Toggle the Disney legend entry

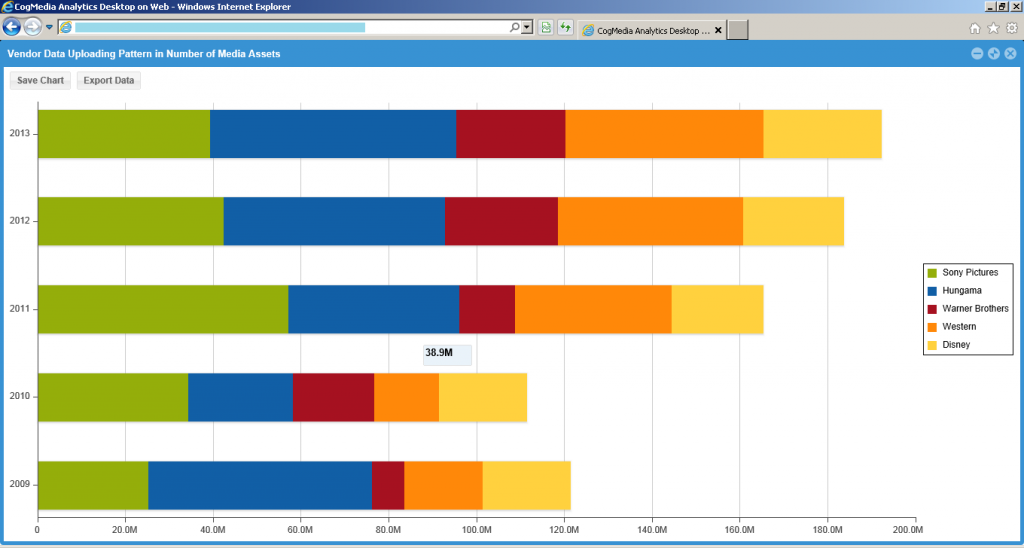(956, 345)
